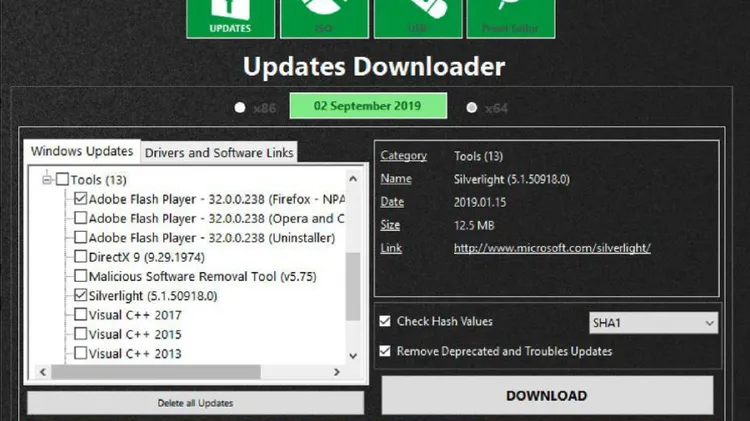
Task: Click the DOWNLOAD button
Action: tap(547, 396)
